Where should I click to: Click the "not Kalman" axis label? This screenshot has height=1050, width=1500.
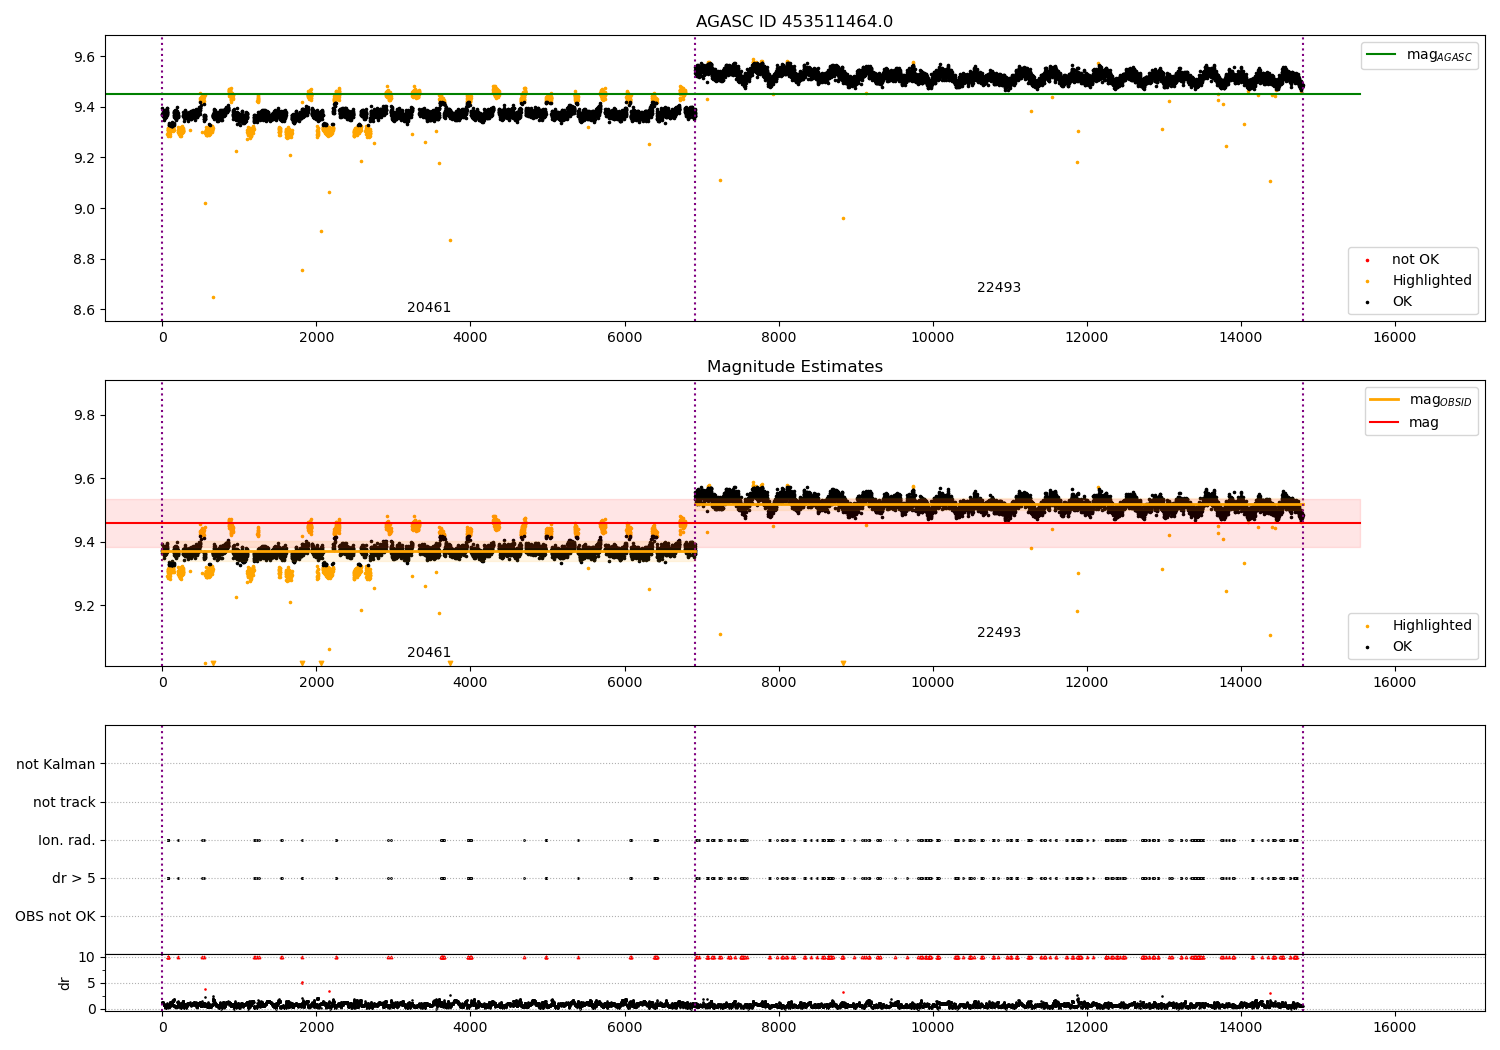tap(56, 764)
